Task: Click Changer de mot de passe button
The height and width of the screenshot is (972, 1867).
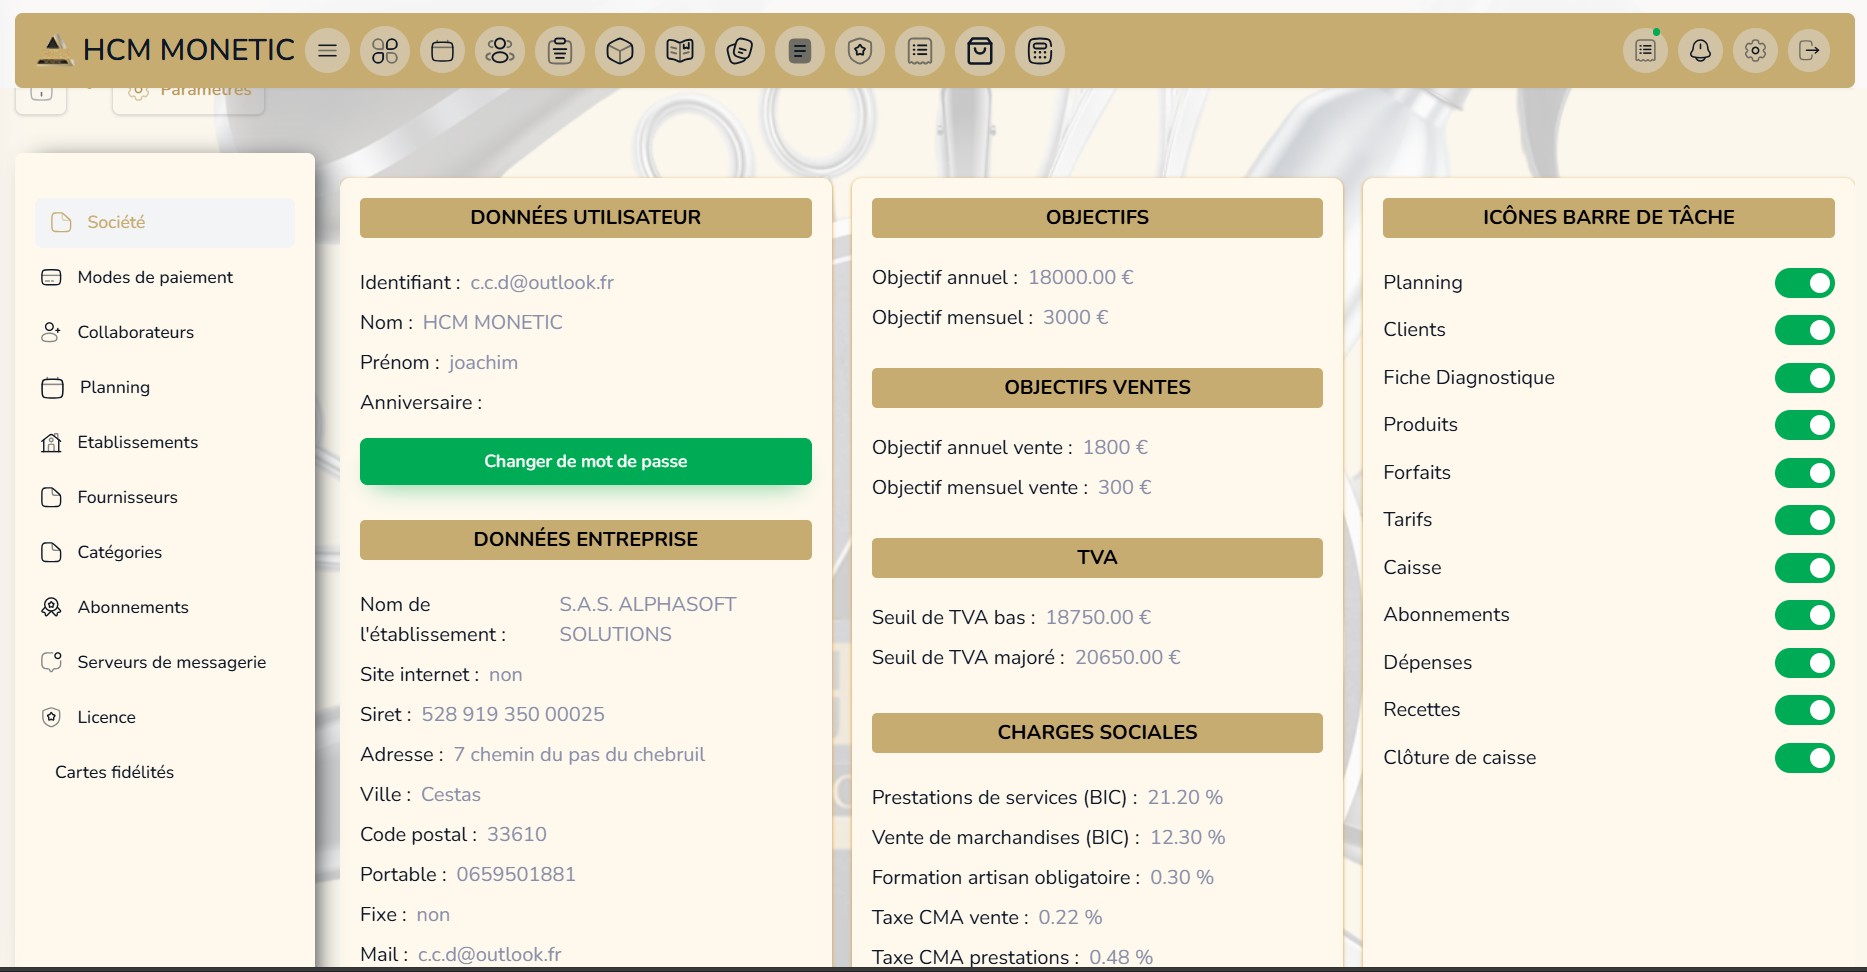Action: tap(585, 461)
